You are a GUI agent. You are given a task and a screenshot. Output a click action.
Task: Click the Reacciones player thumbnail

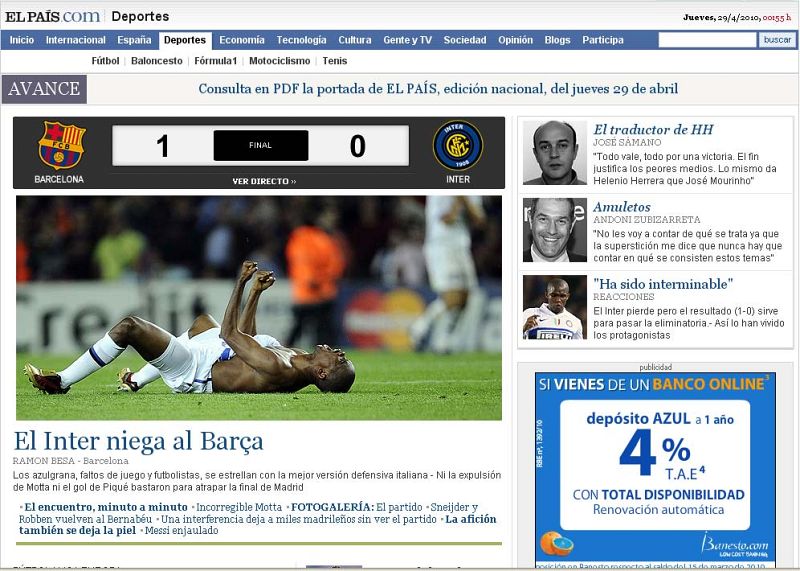pyautogui.click(x=554, y=307)
